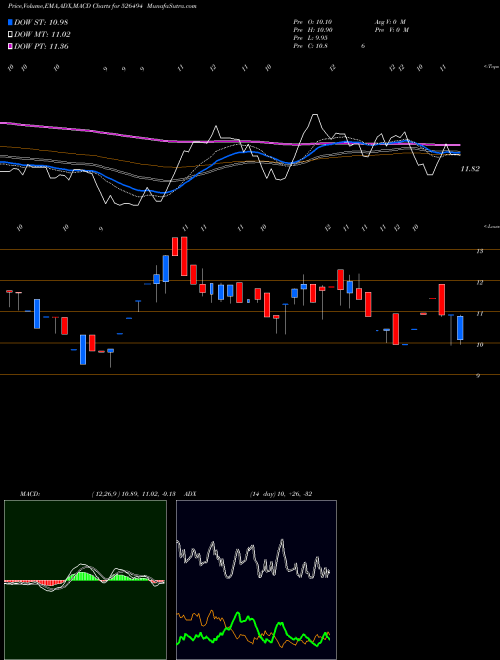The width and height of the screenshot is (500, 660).
Task: Click the 'Pre H: 10.90' value
Action: click(x=314, y=30)
